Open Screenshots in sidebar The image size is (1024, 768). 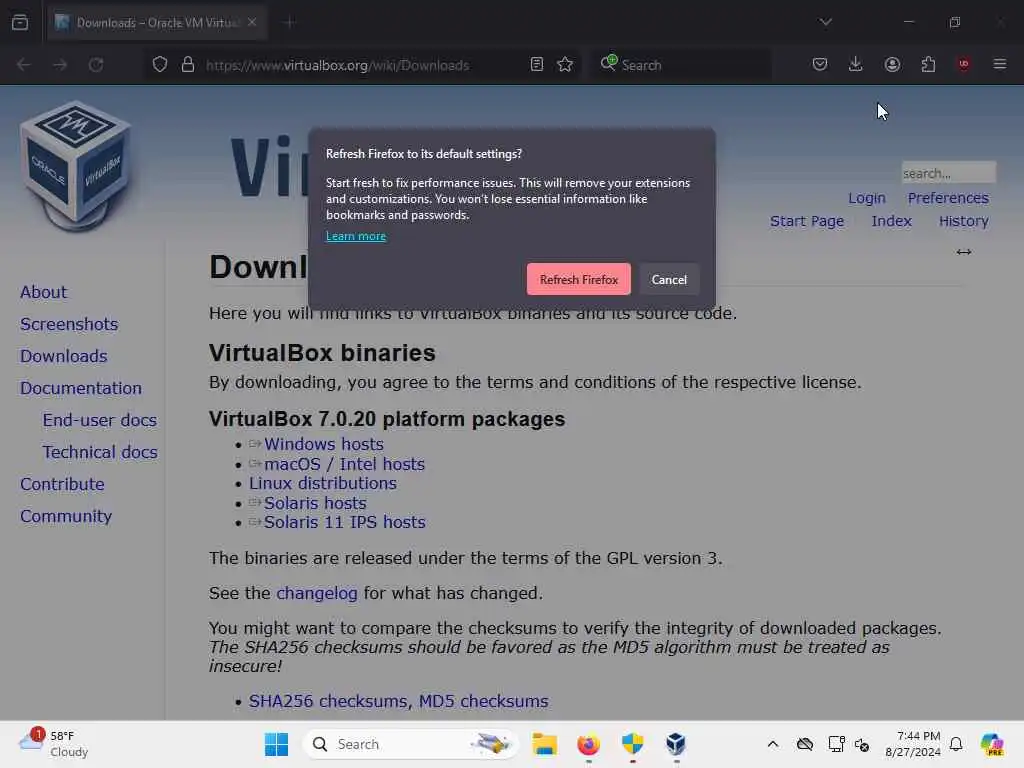point(69,324)
